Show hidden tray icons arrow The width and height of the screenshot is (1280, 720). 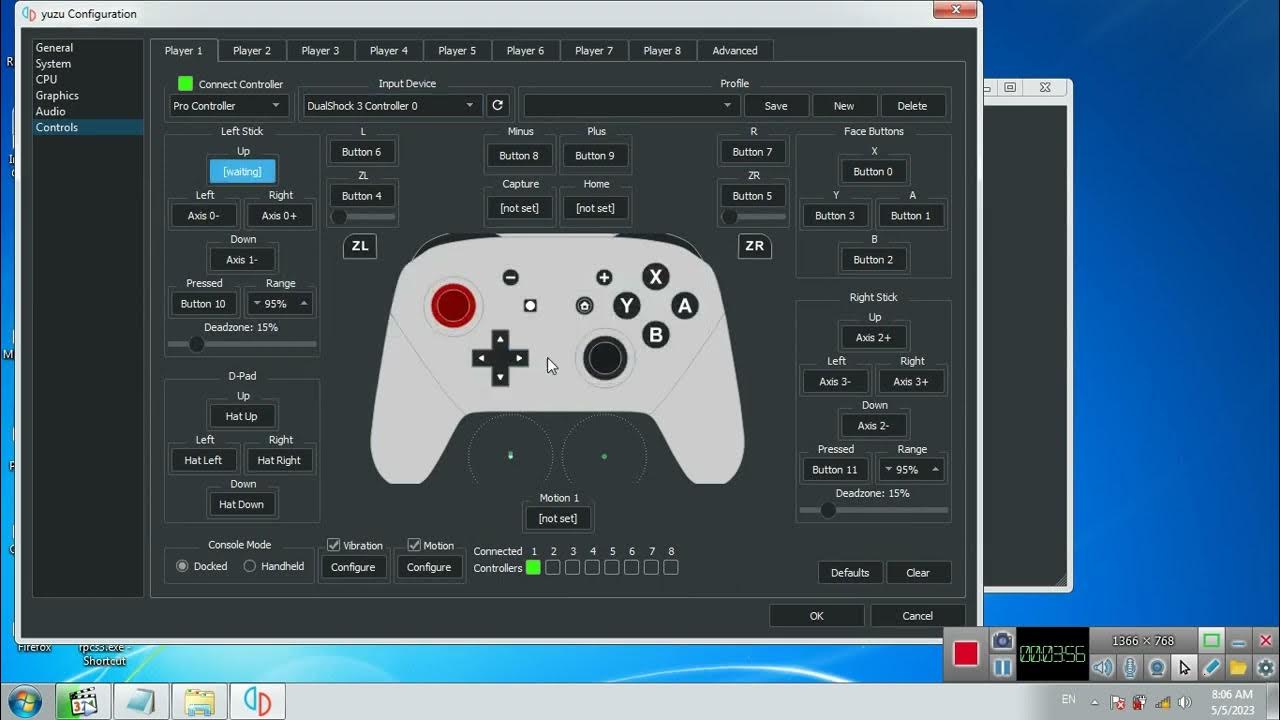1095,702
